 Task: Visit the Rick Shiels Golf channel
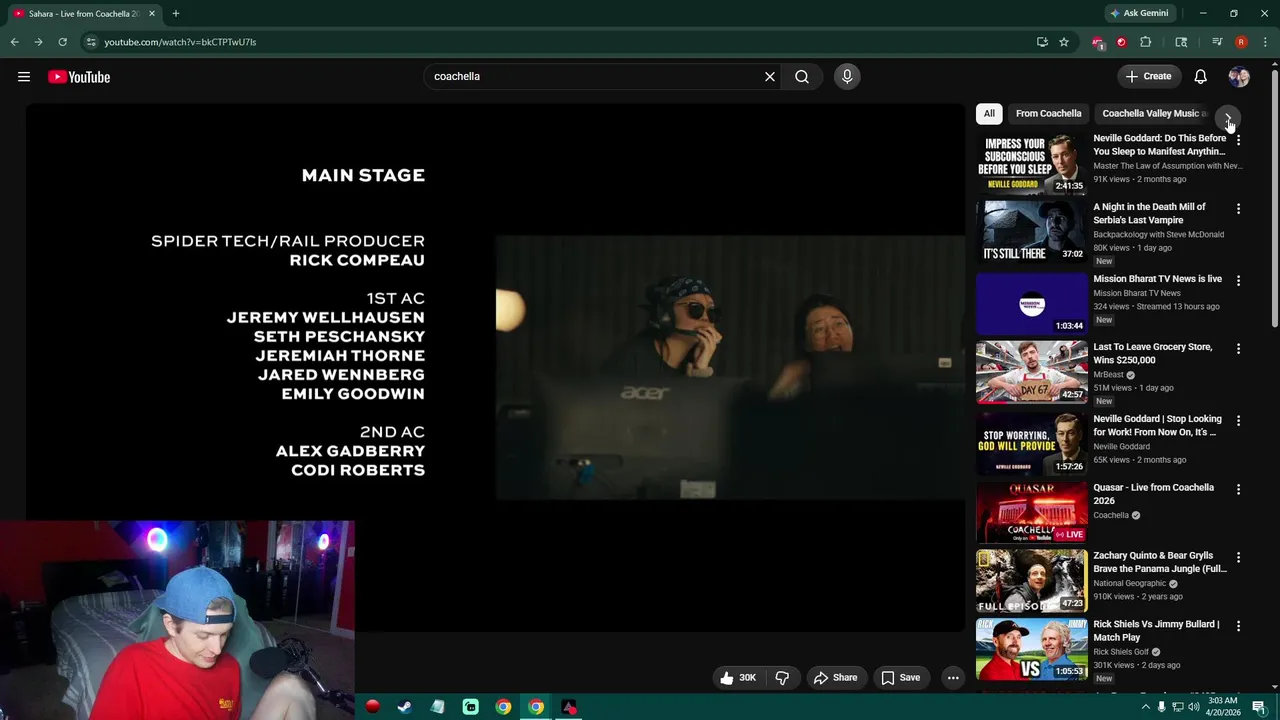pos(1121,652)
